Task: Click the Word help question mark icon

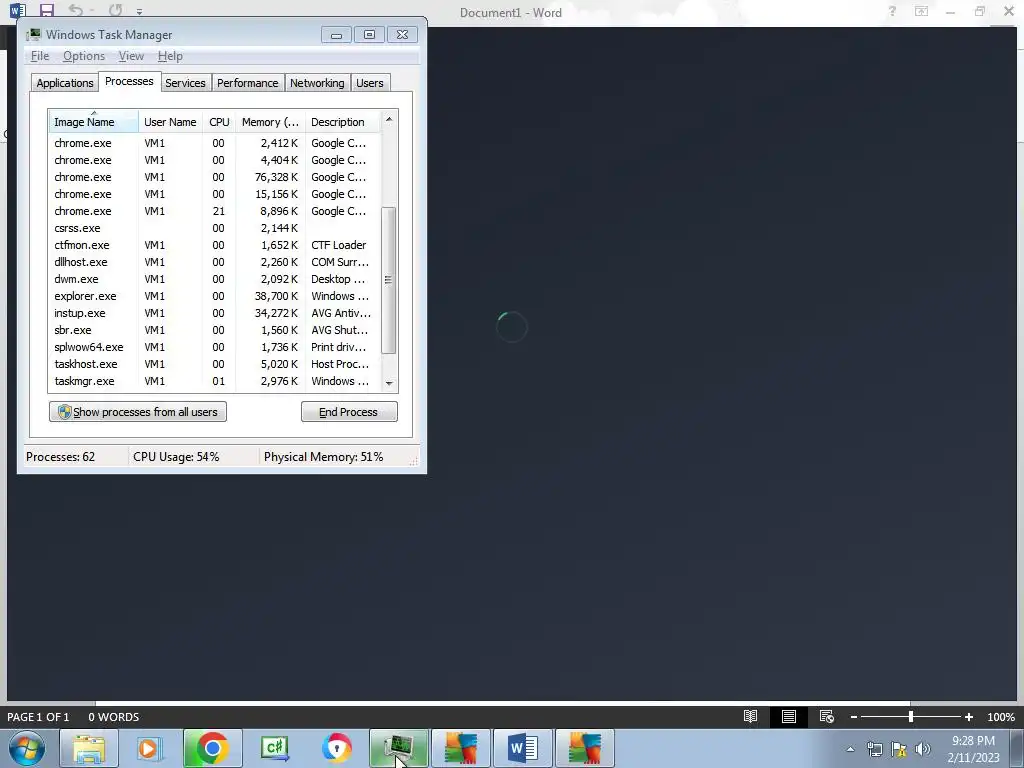Action: [892, 11]
